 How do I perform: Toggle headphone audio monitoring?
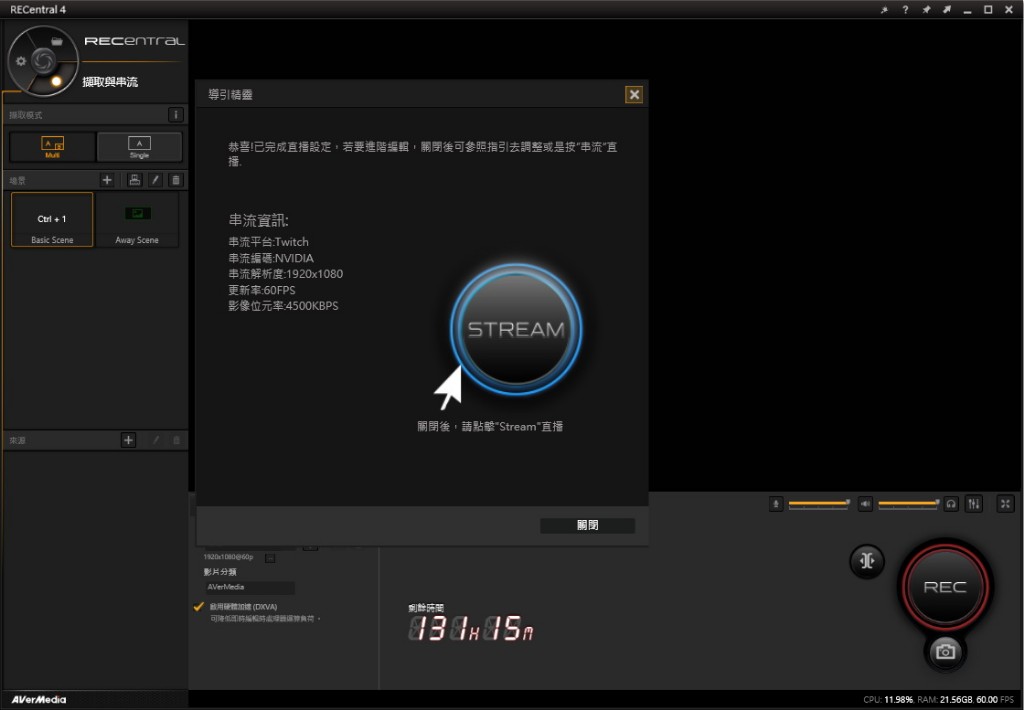coord(952,504)
